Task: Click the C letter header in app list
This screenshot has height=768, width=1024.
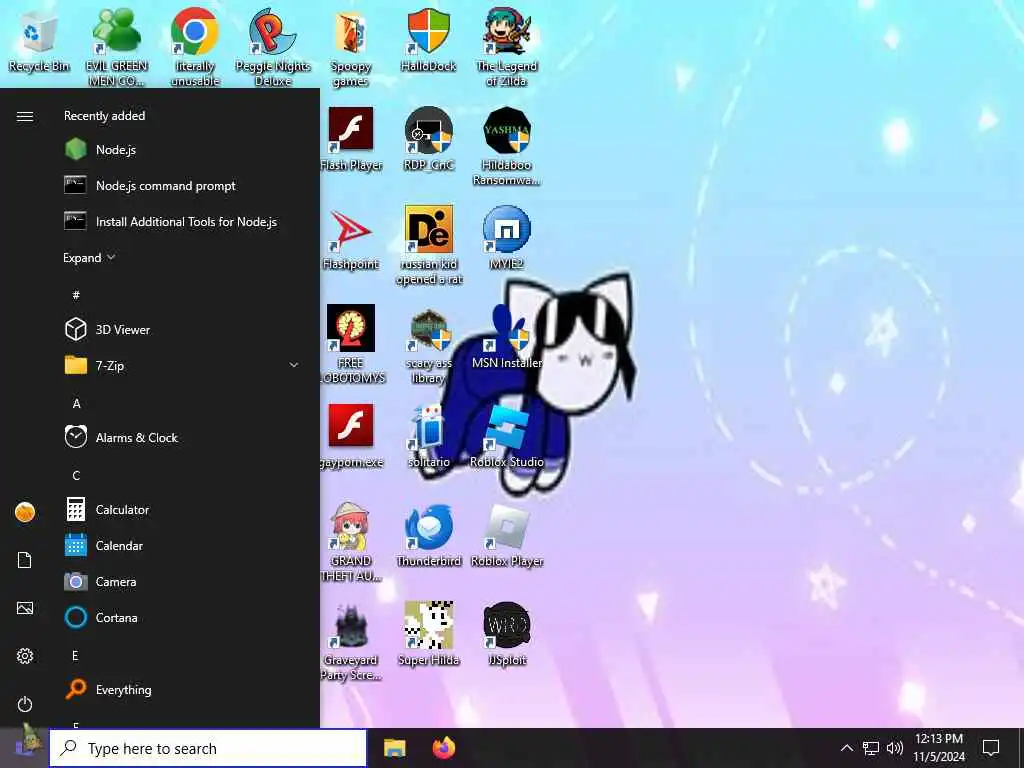Action: coord(76,475)
